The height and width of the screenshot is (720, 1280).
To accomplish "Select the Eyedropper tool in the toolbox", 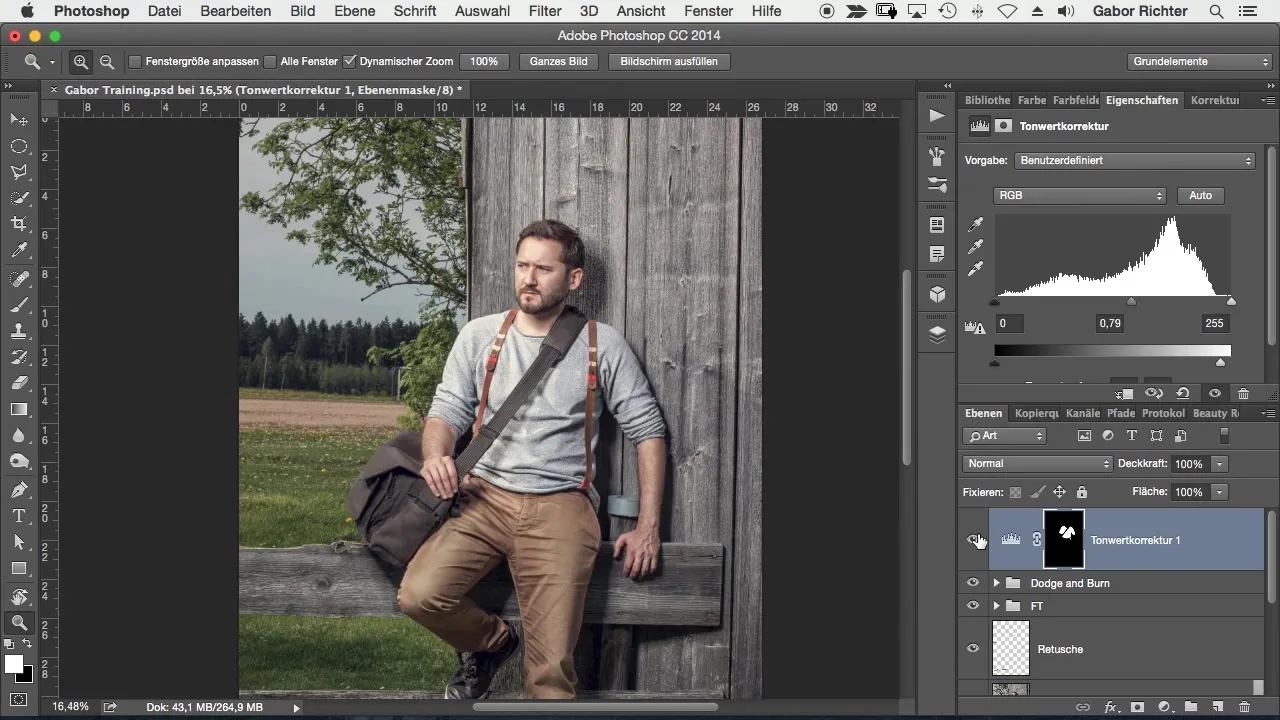I will [19, 250].
